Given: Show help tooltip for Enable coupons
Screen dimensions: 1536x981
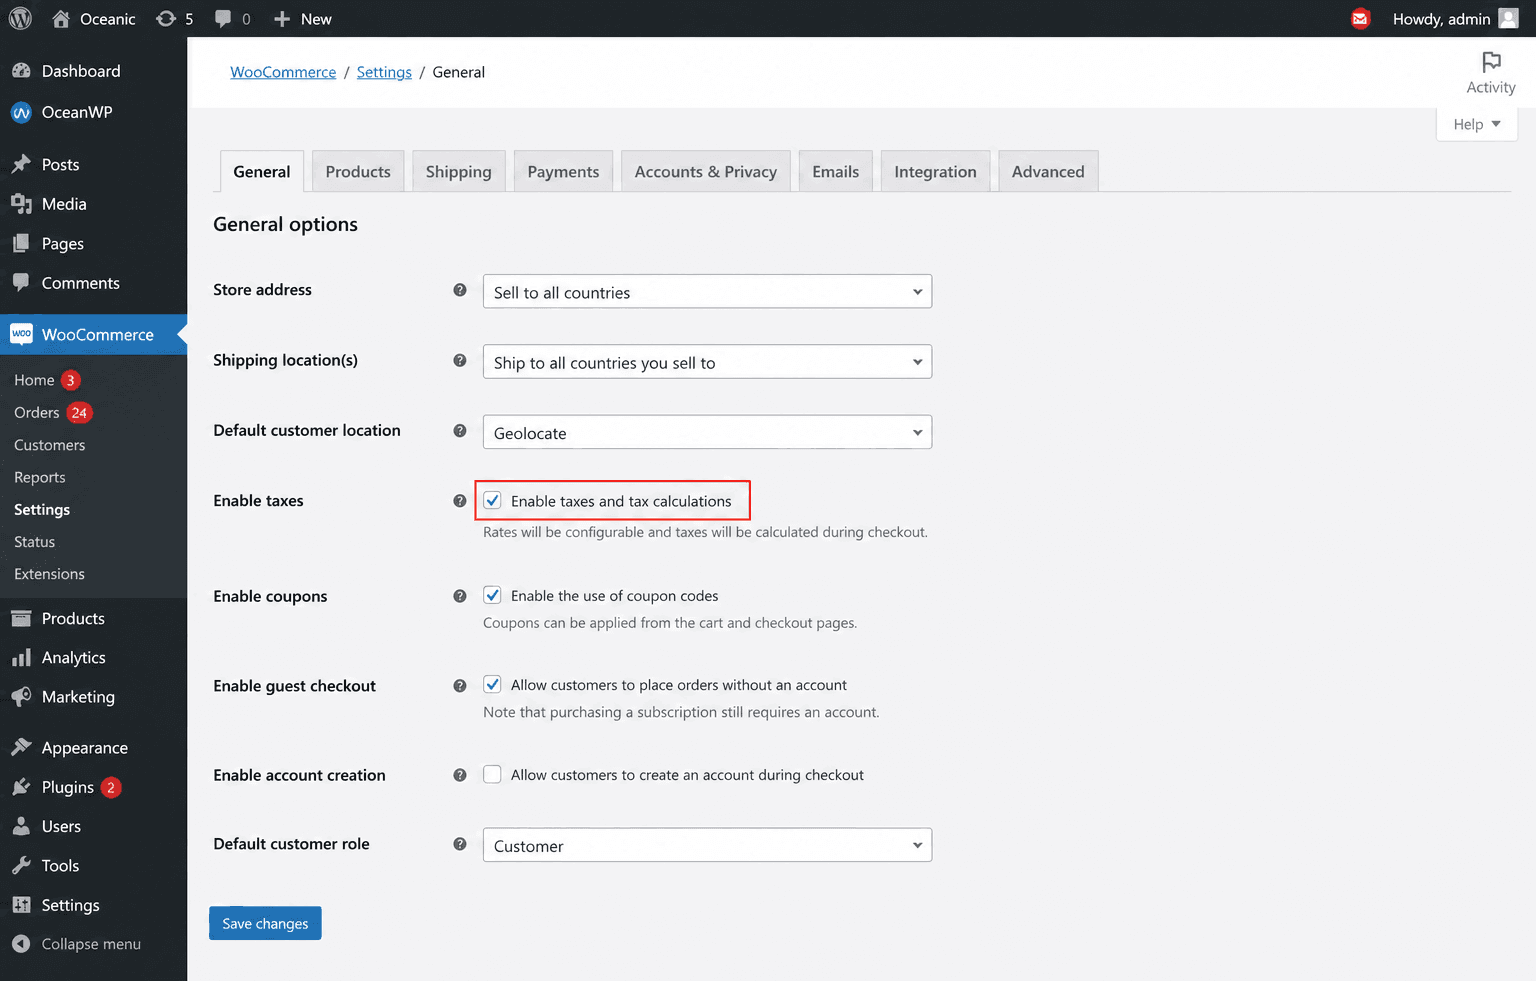Looking at the screenshot, I should [460, 596].
